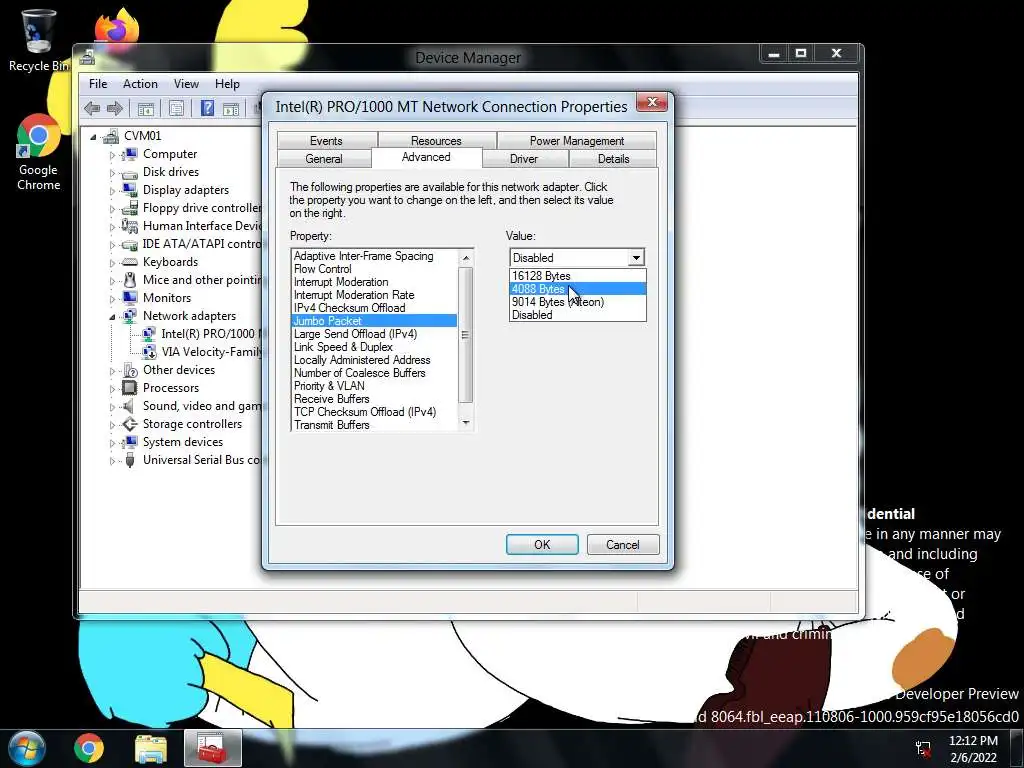Open Firefox desktop icon
Viewport: 1024px width, 768px height.
(x=117, y=27)
